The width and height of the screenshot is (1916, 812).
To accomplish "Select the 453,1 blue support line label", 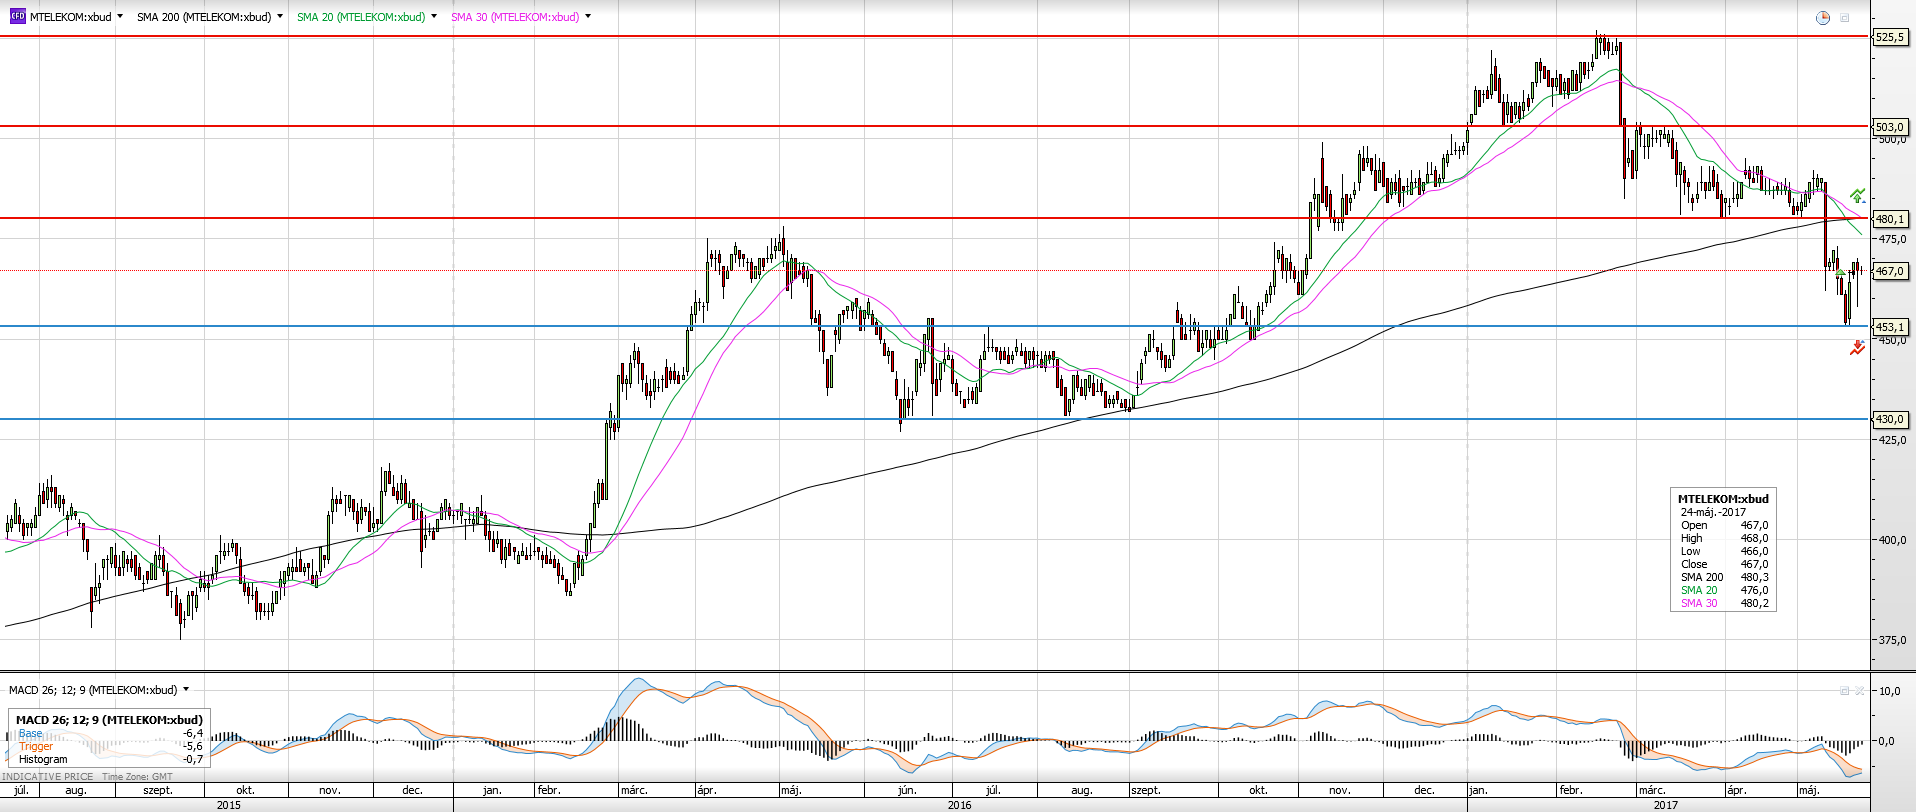I will [1890, 327].
